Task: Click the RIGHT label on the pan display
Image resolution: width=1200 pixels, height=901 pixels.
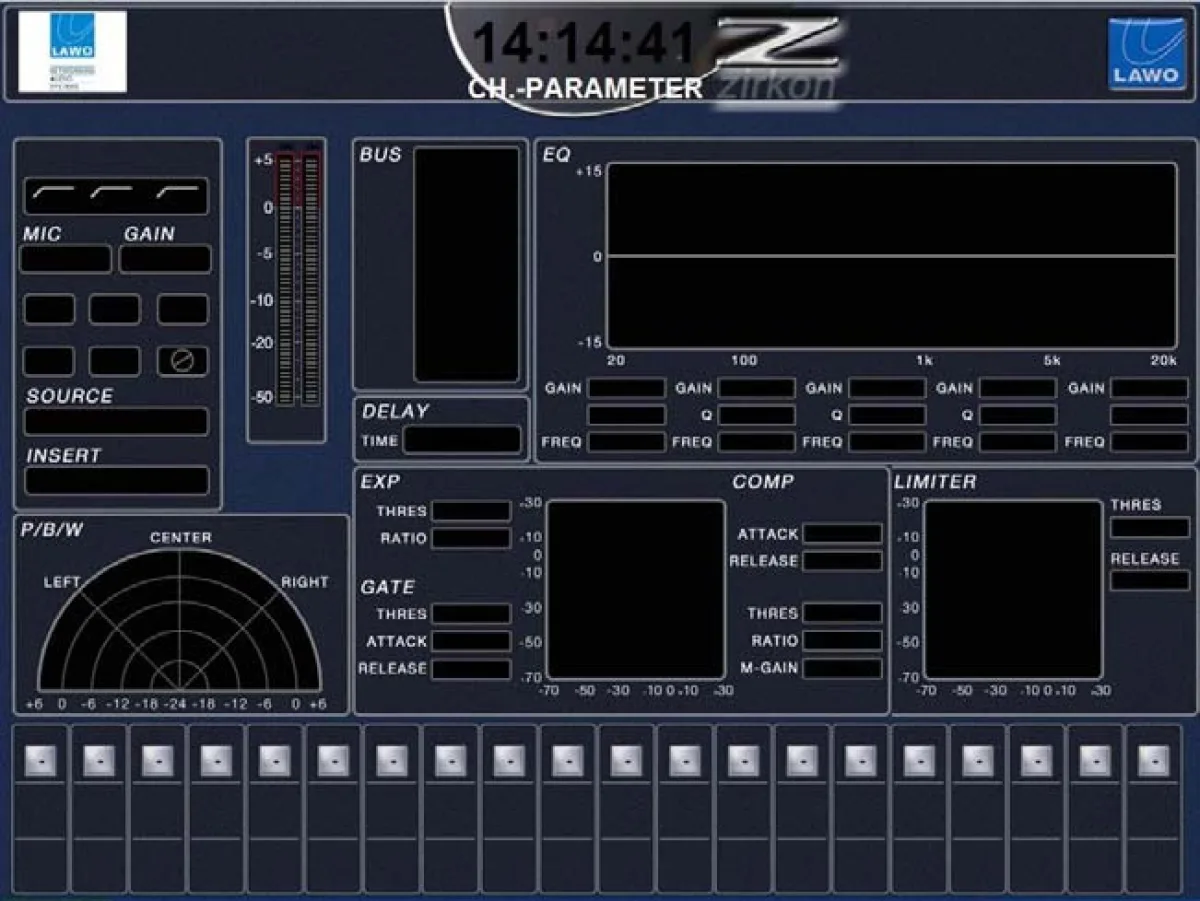Action: pyautogui.click(x=304, y=582)
